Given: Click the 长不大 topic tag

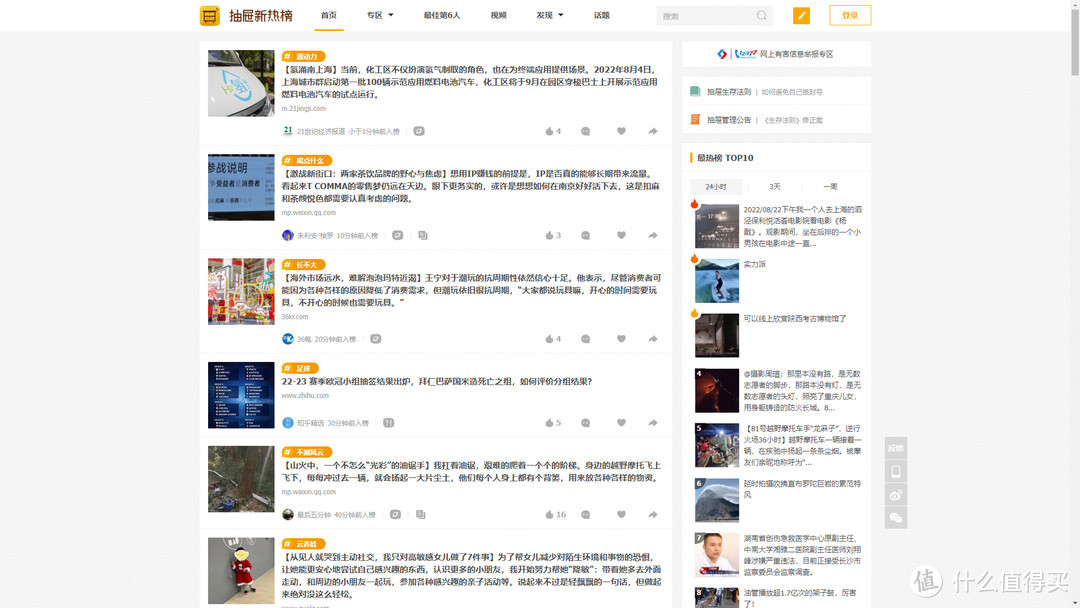Looking at the screenshot, I should pyautogui.click(x=303, y=264).
